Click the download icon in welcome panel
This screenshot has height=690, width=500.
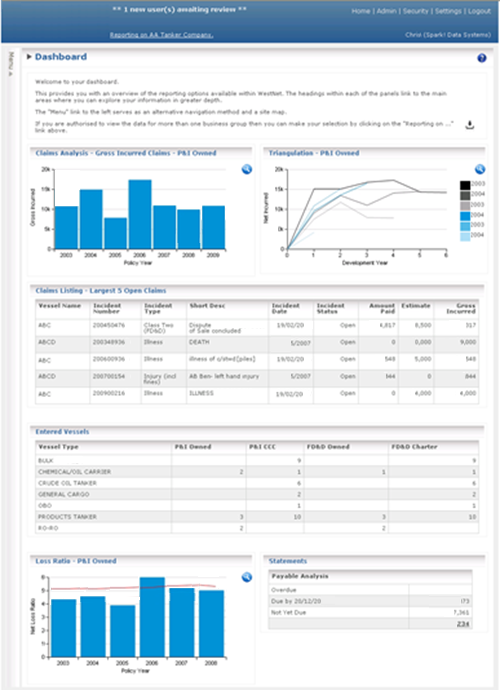(470, 125)
